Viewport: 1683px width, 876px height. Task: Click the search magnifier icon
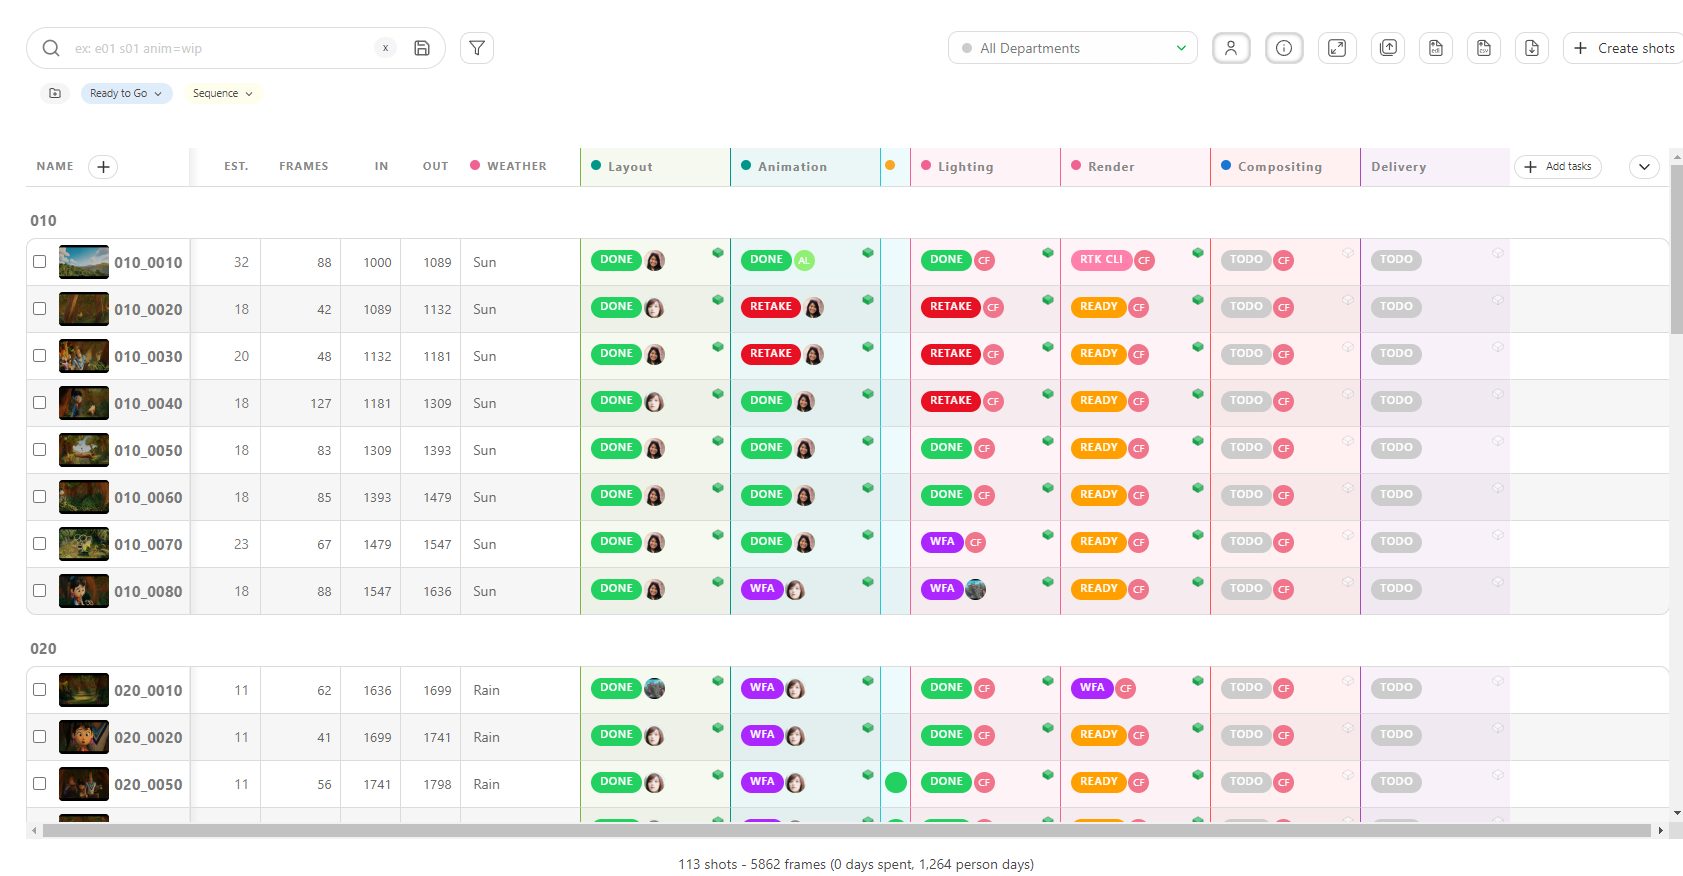click(x=51, y=48)
